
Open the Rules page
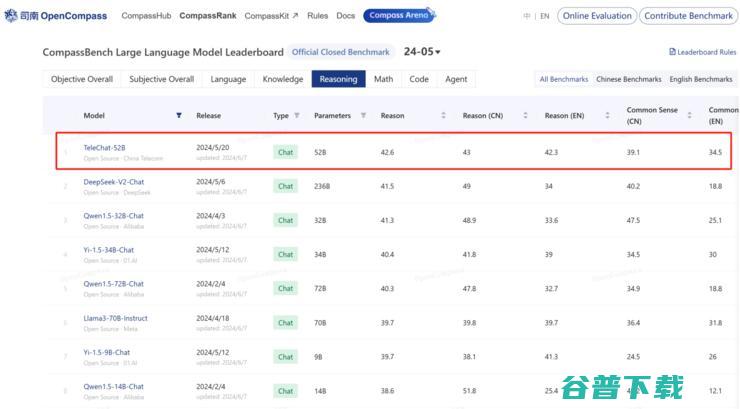click(x=318, y=16)
